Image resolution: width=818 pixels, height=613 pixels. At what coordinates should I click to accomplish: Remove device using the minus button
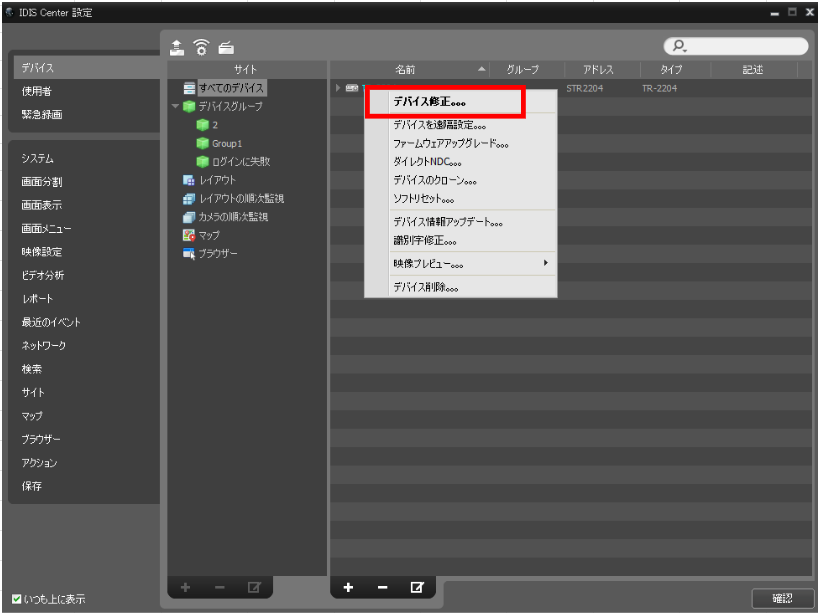[x=382, y=587]
